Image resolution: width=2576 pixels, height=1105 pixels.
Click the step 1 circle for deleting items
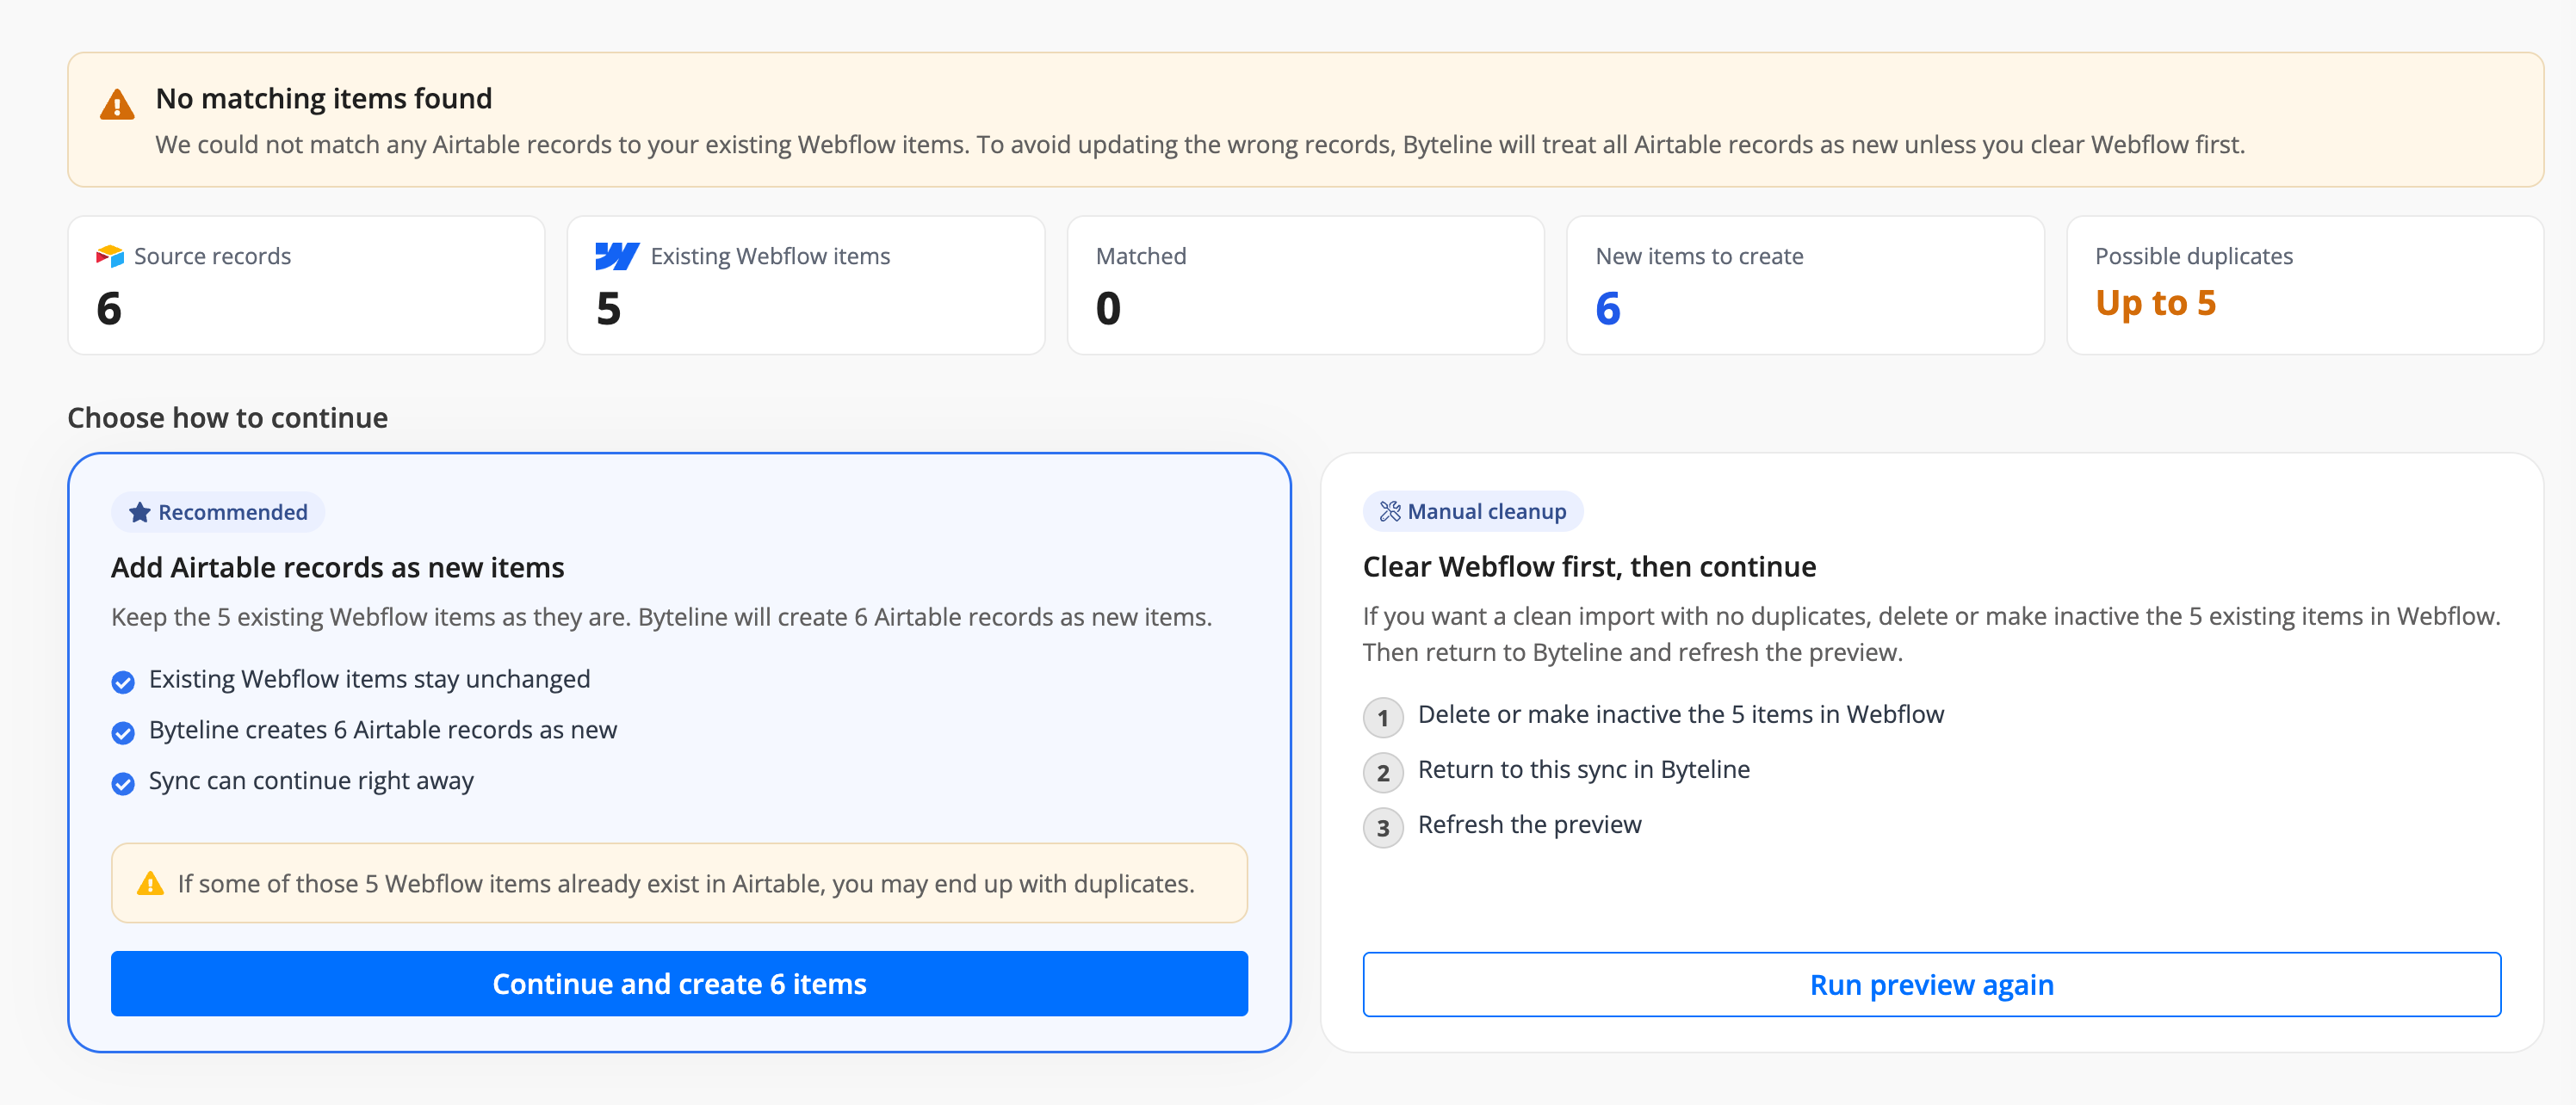(x=1383, y=717)
